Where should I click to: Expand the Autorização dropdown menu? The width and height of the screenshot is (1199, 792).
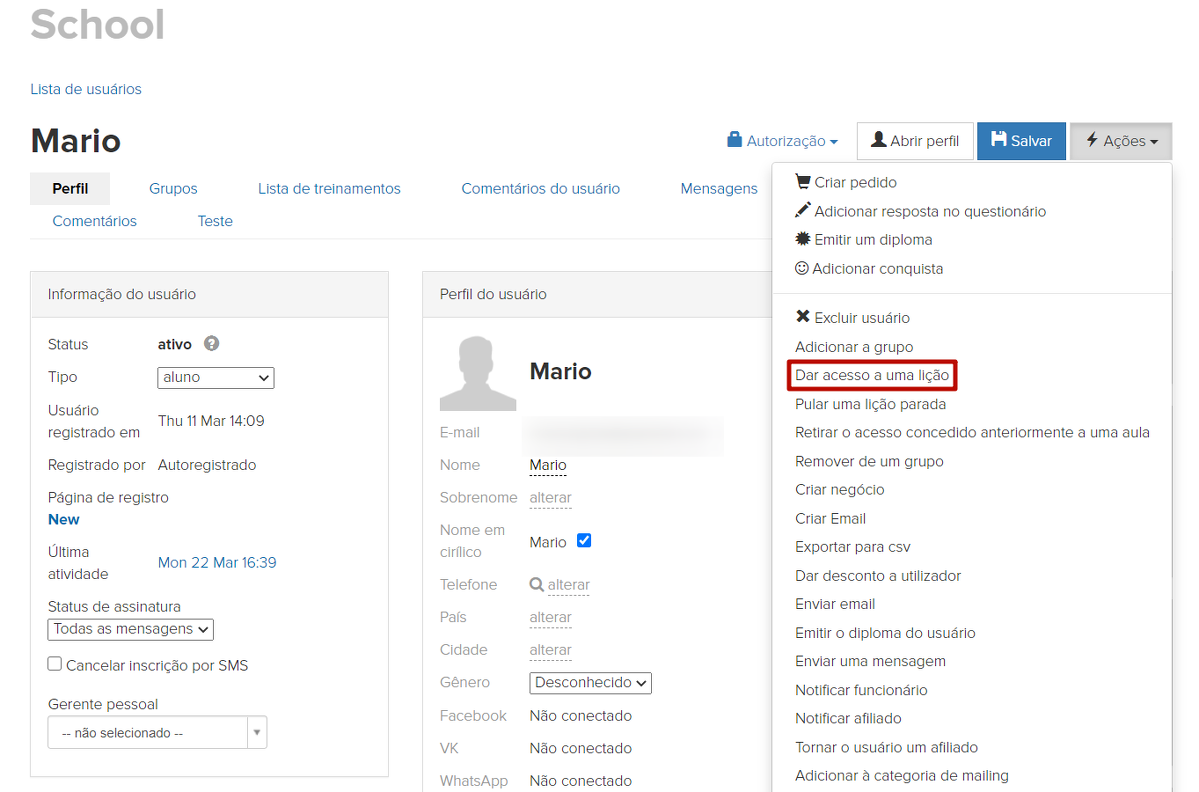783,141
